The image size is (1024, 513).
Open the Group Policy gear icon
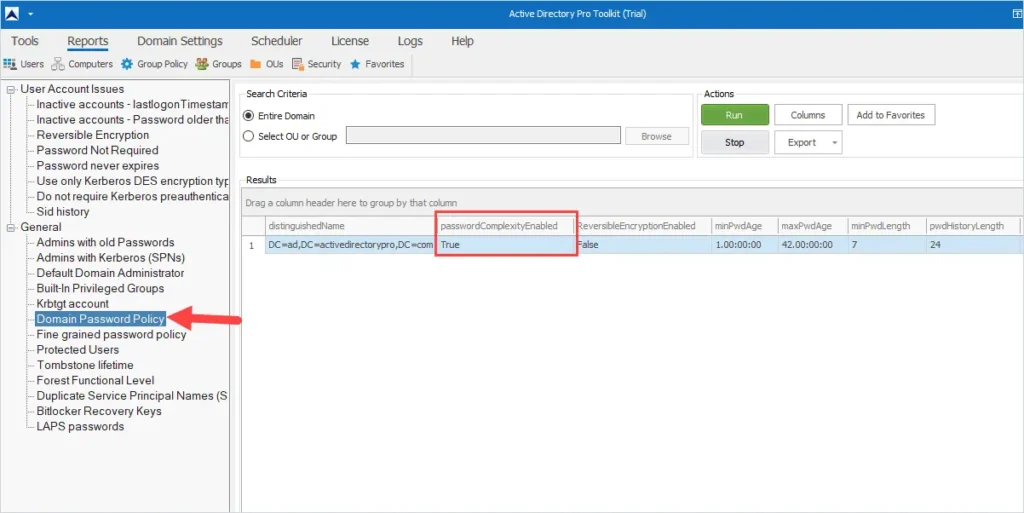pos(127,64)
